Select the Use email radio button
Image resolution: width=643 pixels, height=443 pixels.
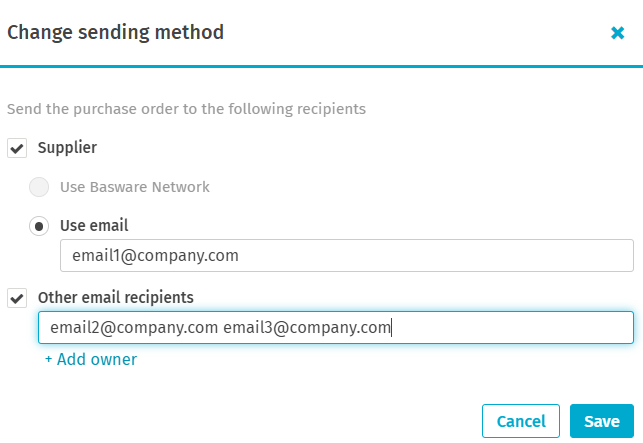coord(39,226)
